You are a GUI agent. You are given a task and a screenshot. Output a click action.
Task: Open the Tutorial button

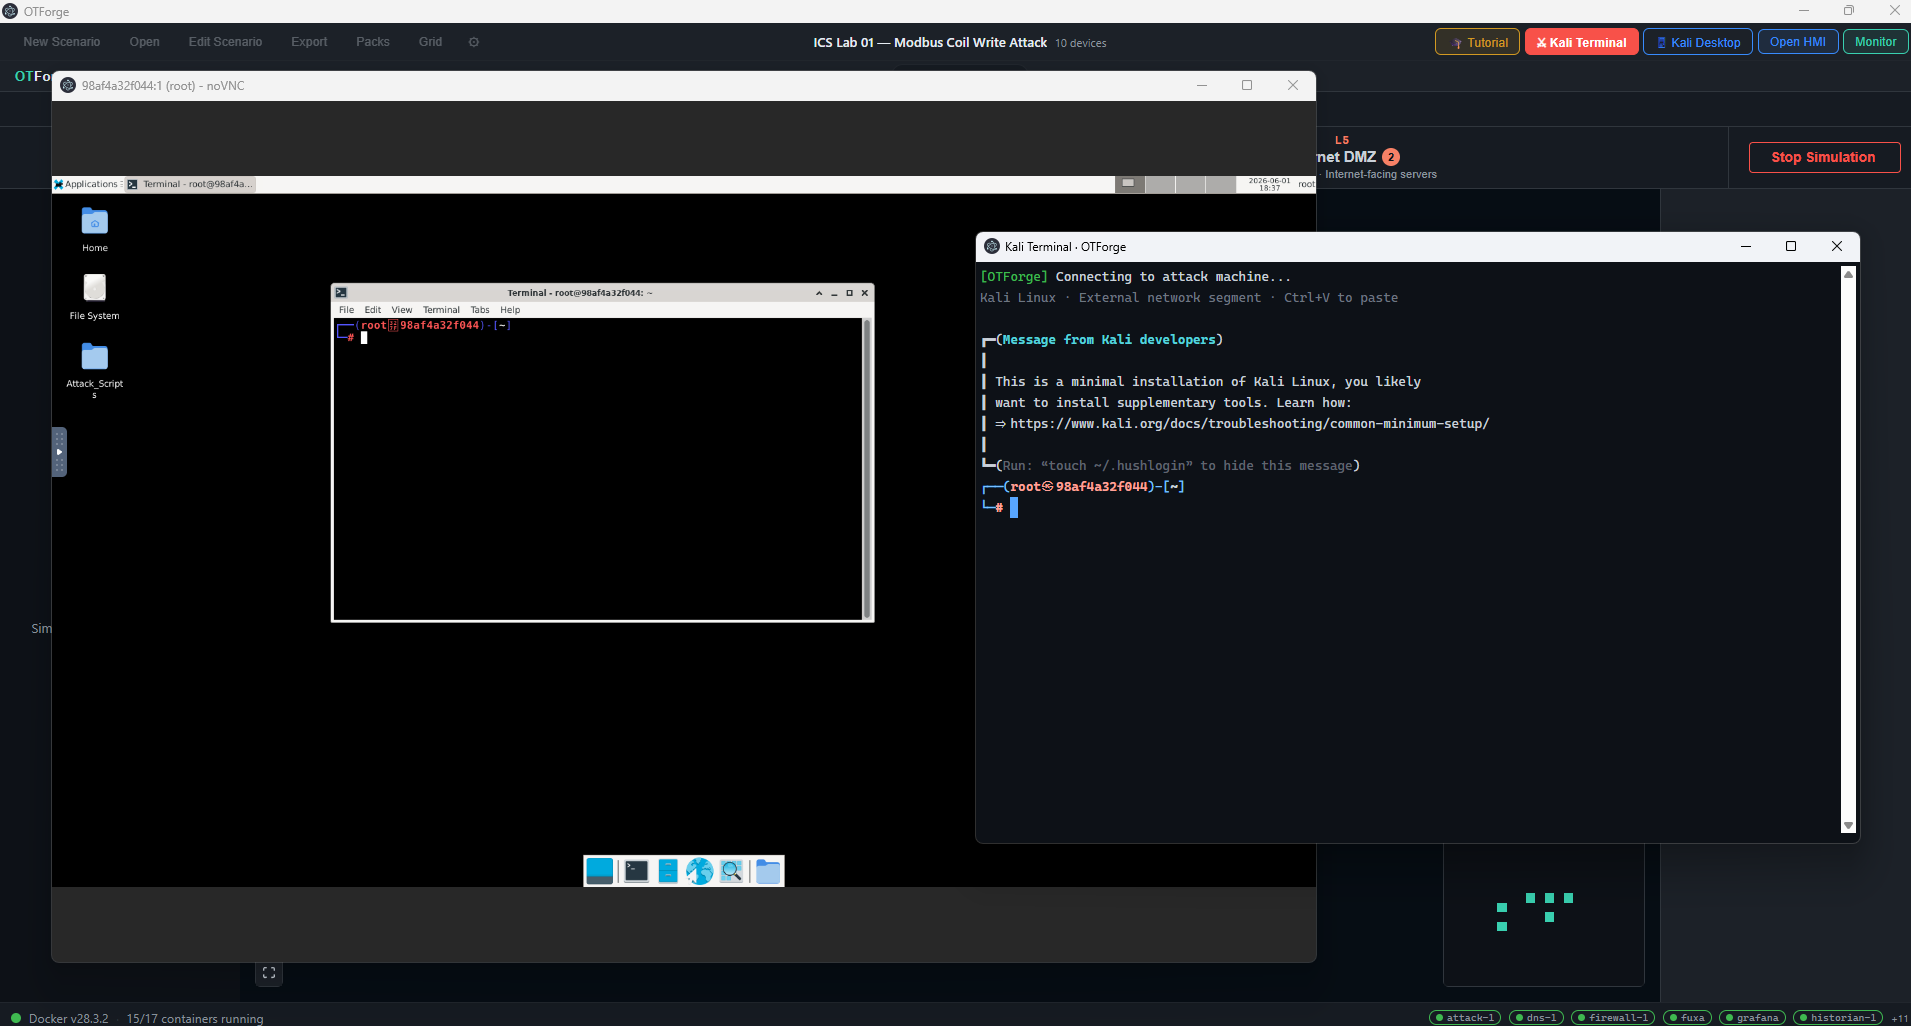click(1478, 42)
